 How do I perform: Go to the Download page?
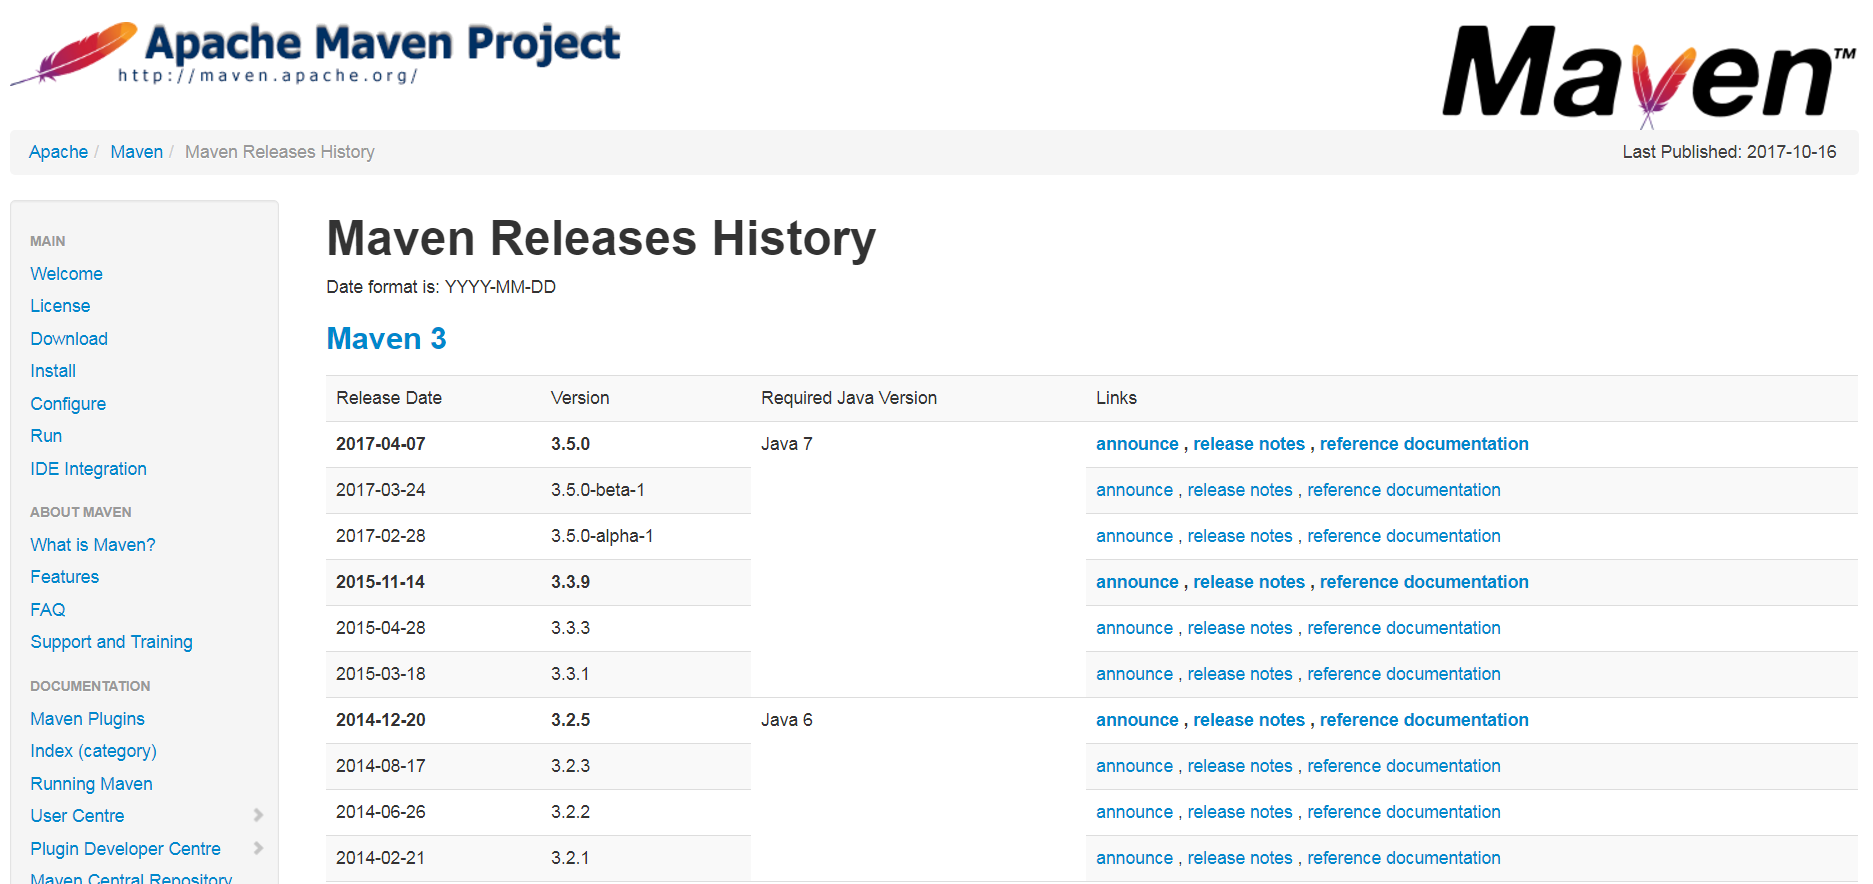click(x=69, y=339)
